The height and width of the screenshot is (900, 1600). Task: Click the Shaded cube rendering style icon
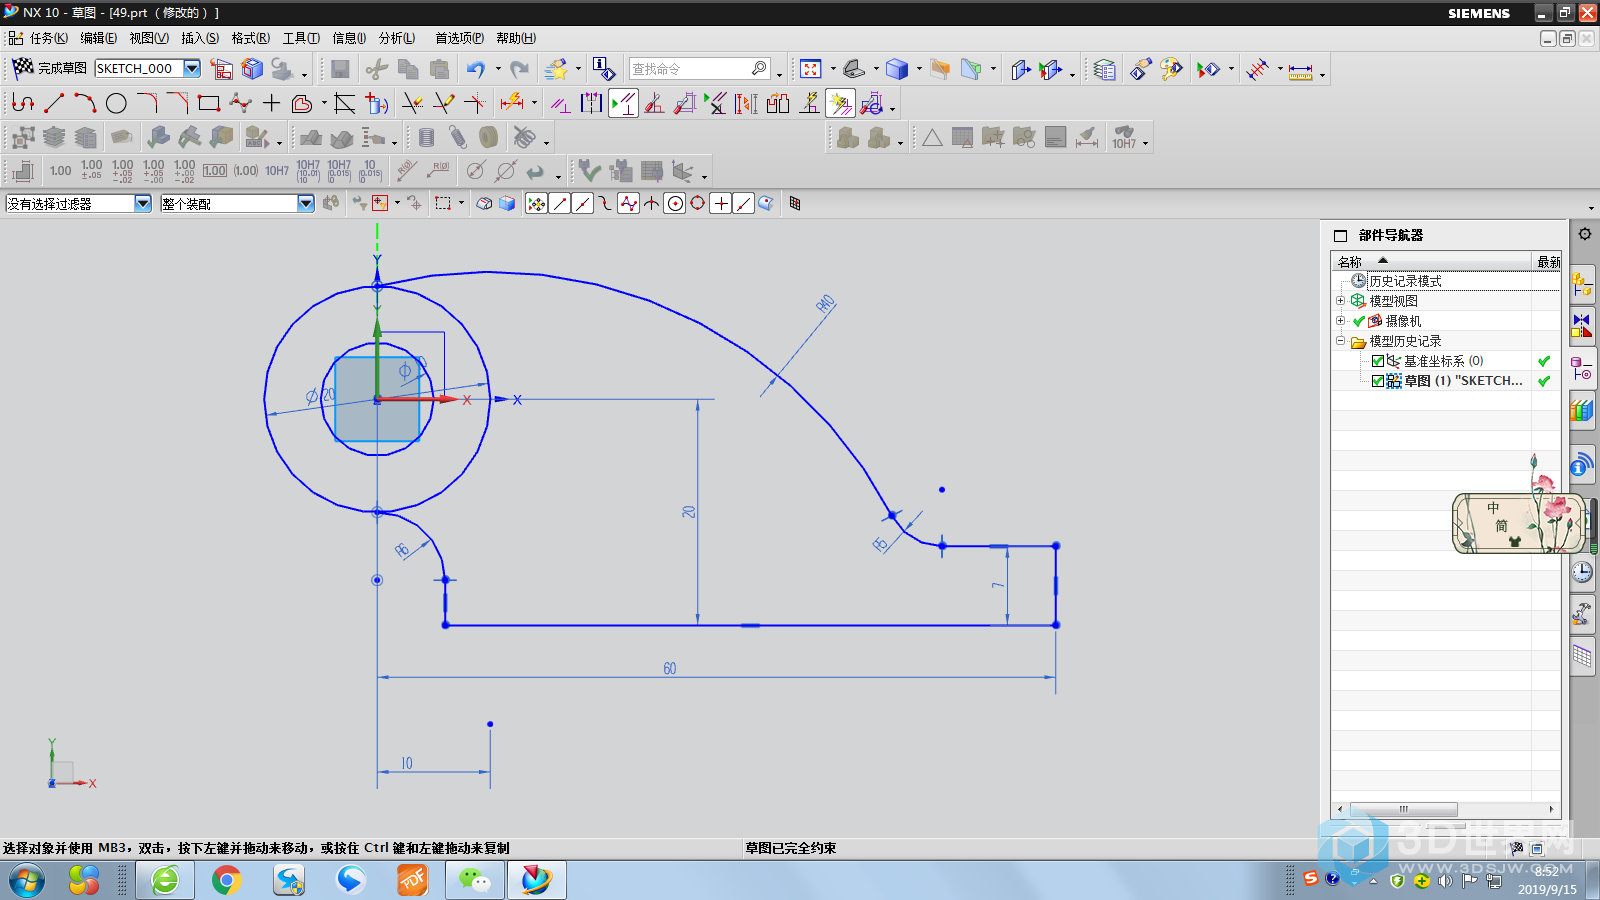tap(897, 69)
